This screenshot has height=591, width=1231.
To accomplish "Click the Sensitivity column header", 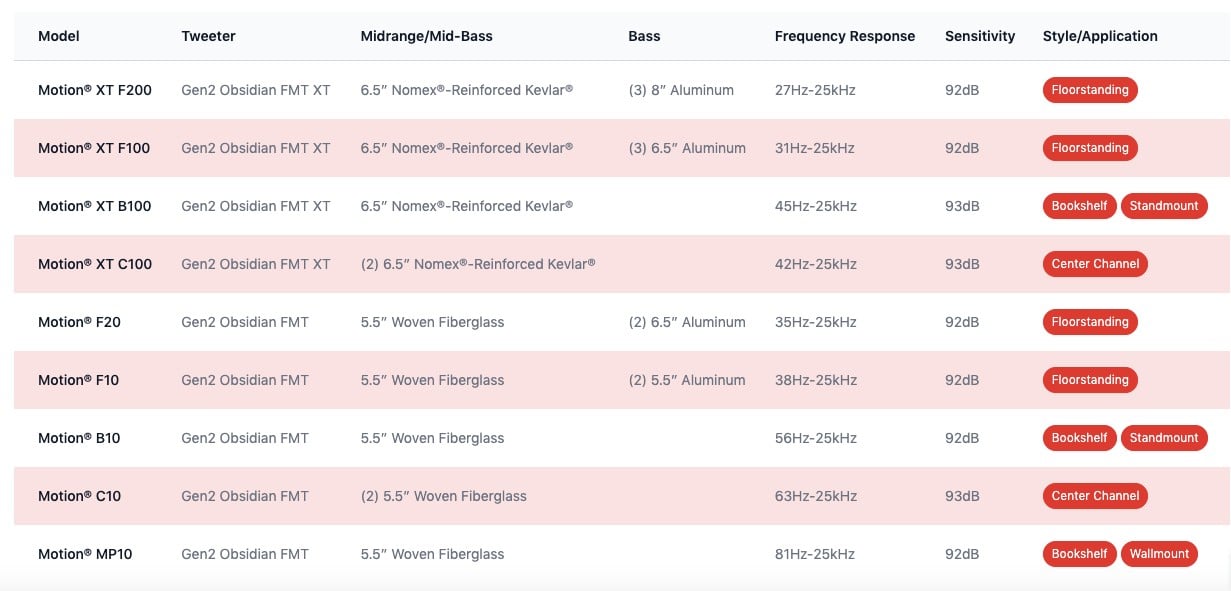I will pos(979,36).
